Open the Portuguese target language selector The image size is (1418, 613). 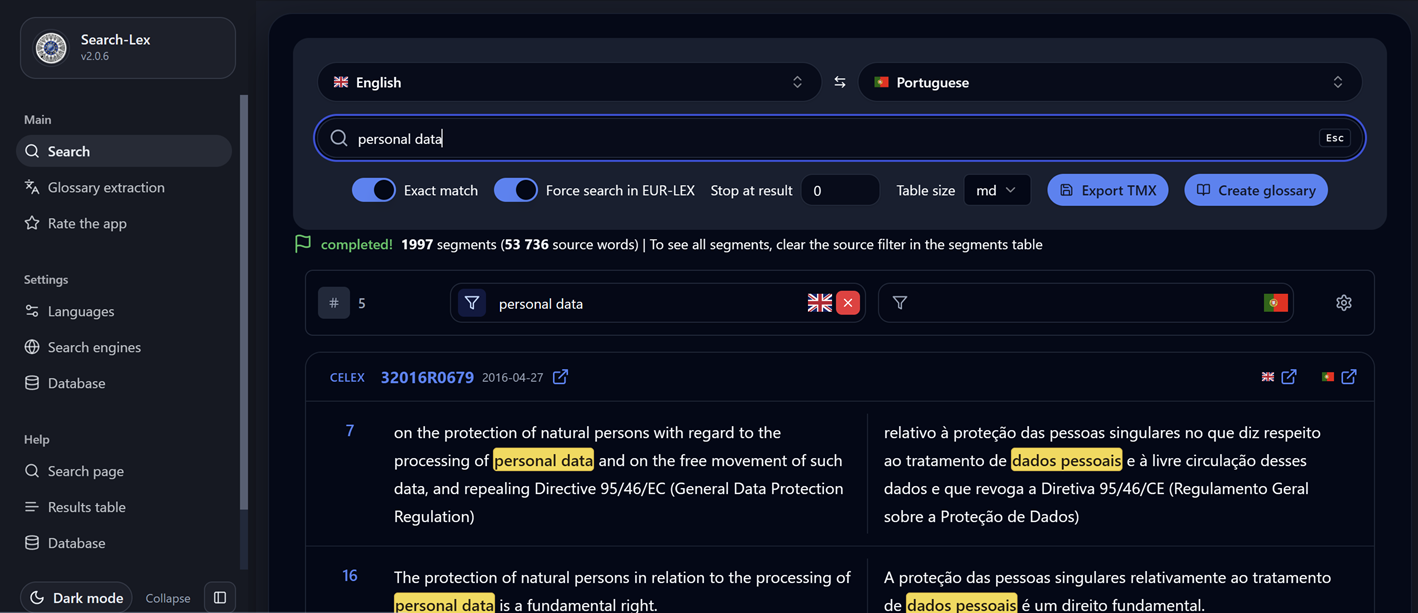tap(1110, 82)
